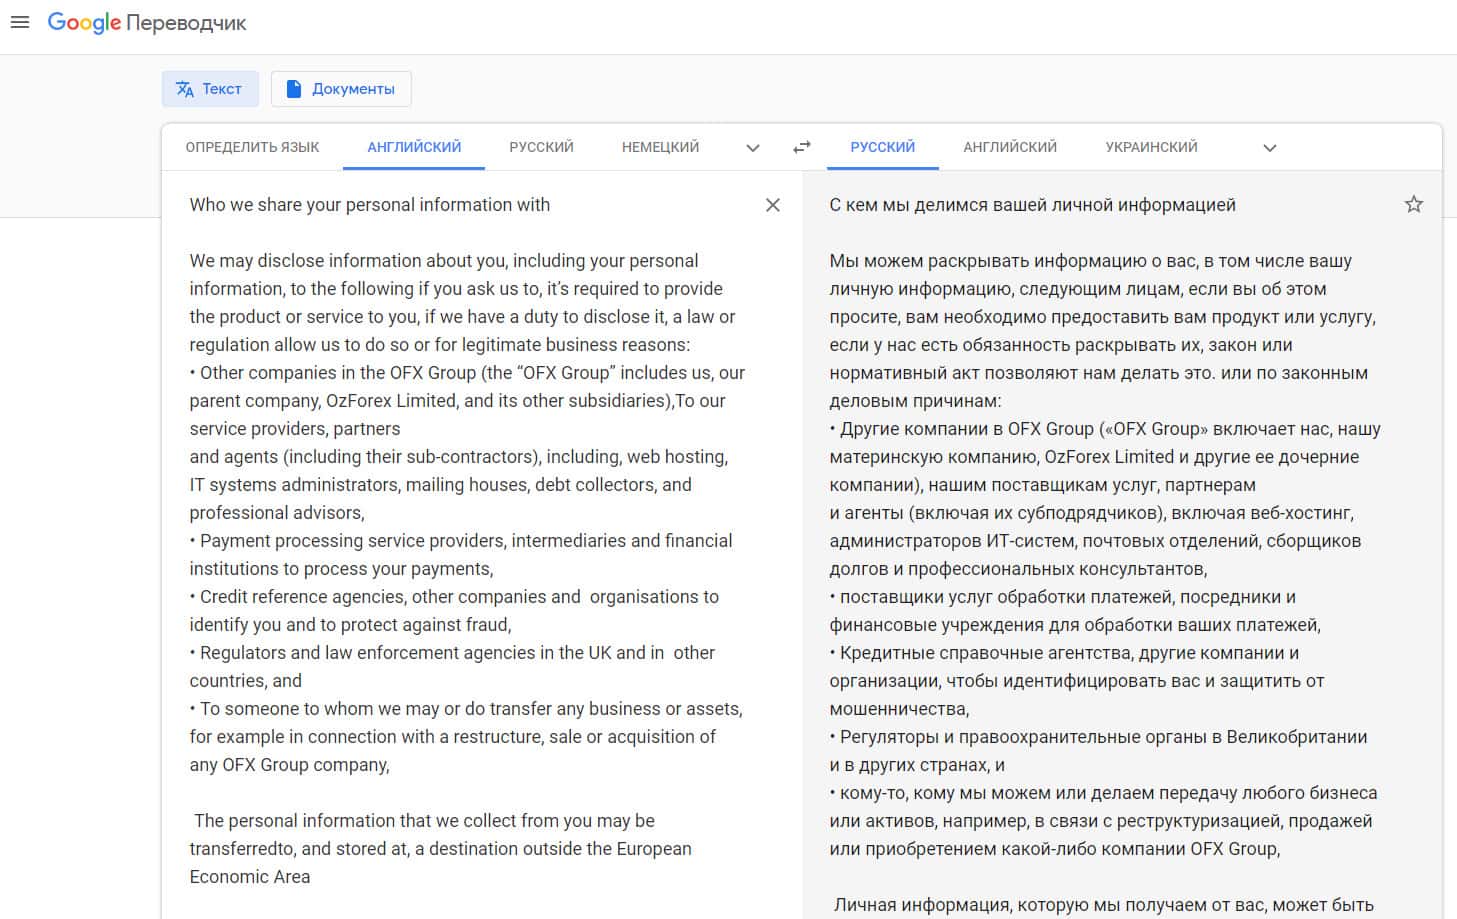Open the hamburger main menu
Image resolution: width=1457 pixels, height=919 pixels.
click(x=19, y=22)
